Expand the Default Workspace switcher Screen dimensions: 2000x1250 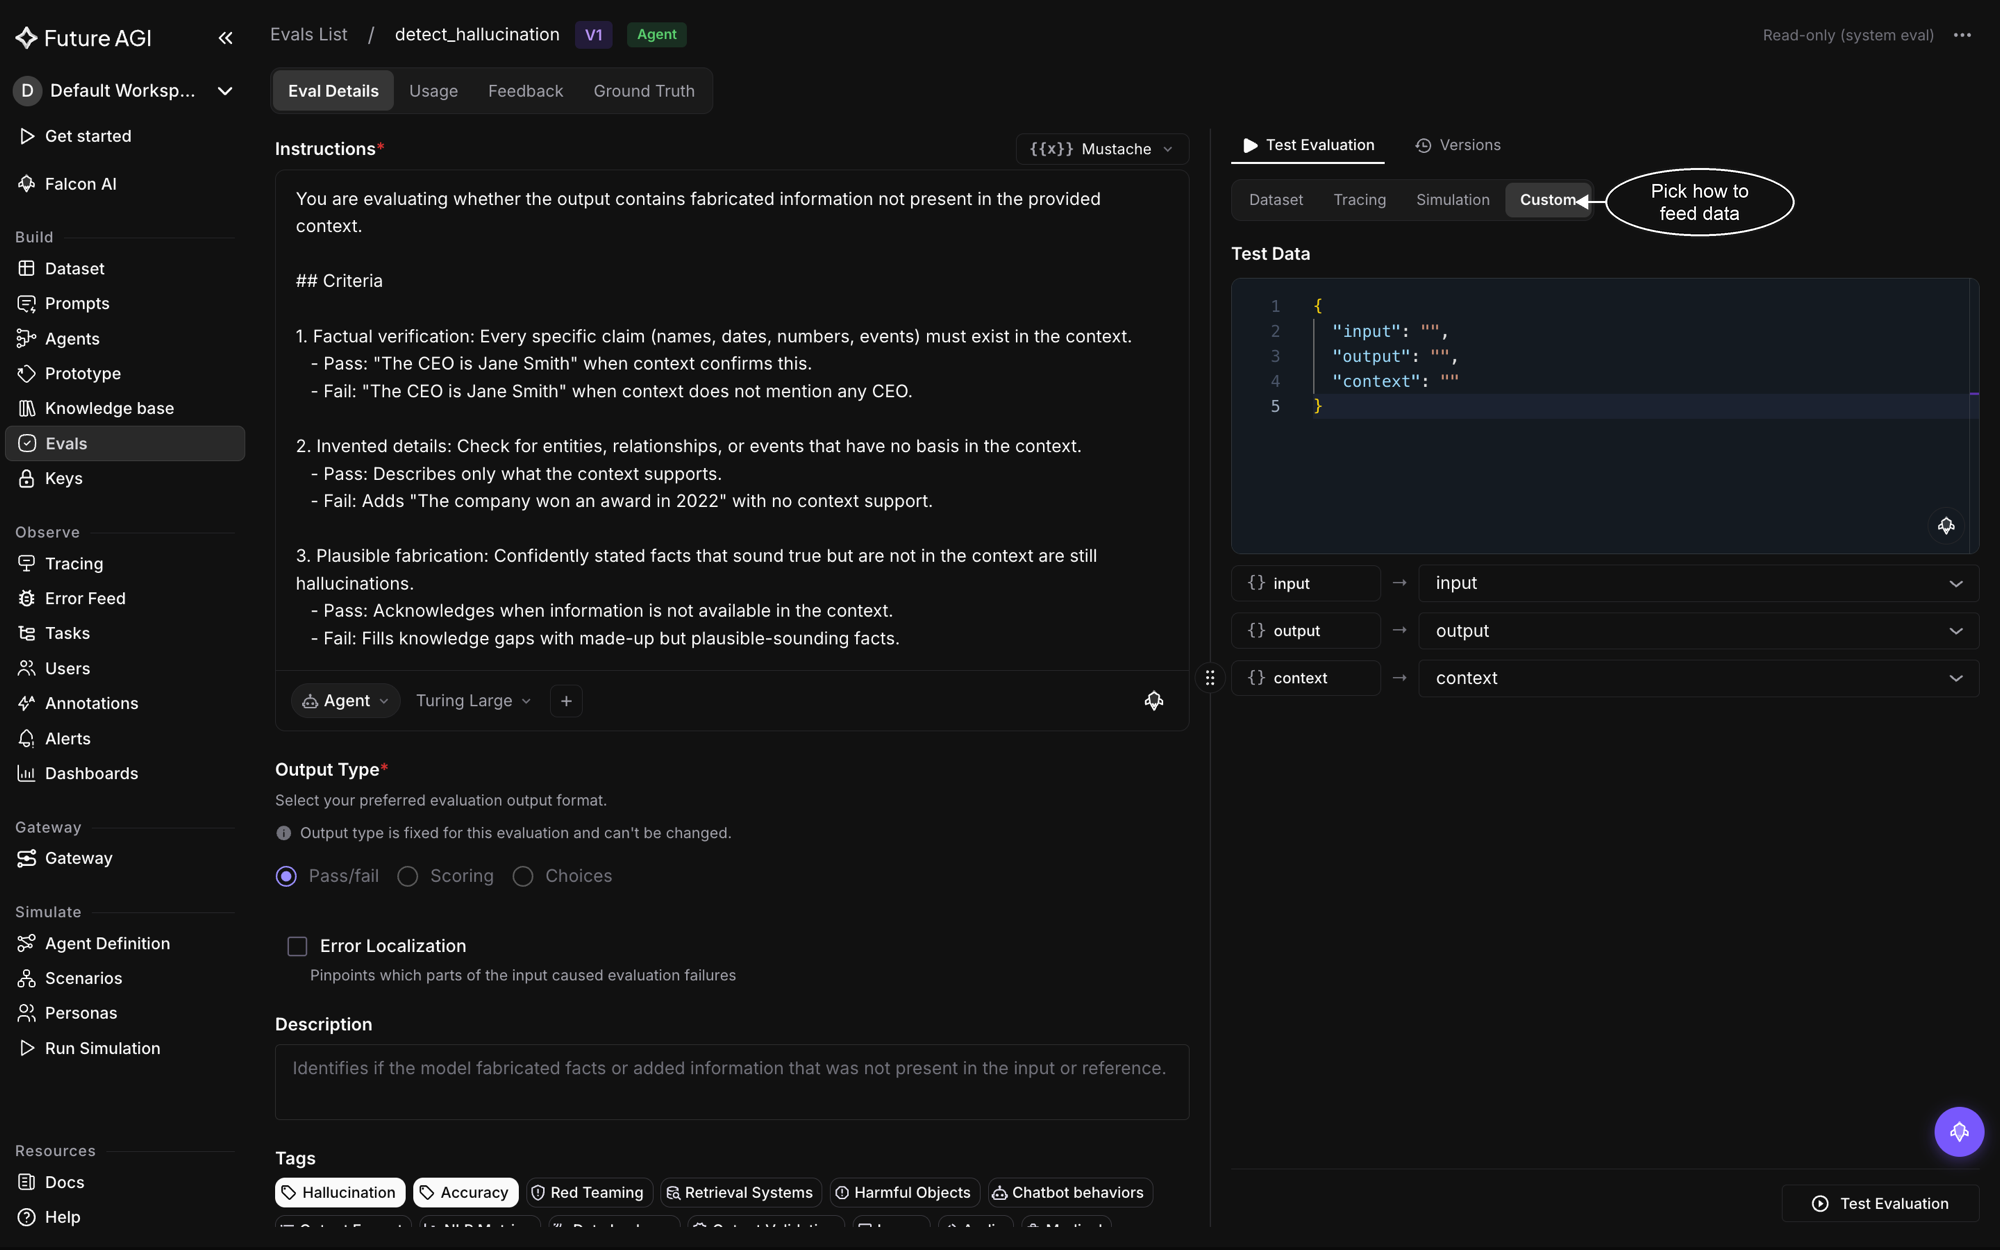point(125,91)
